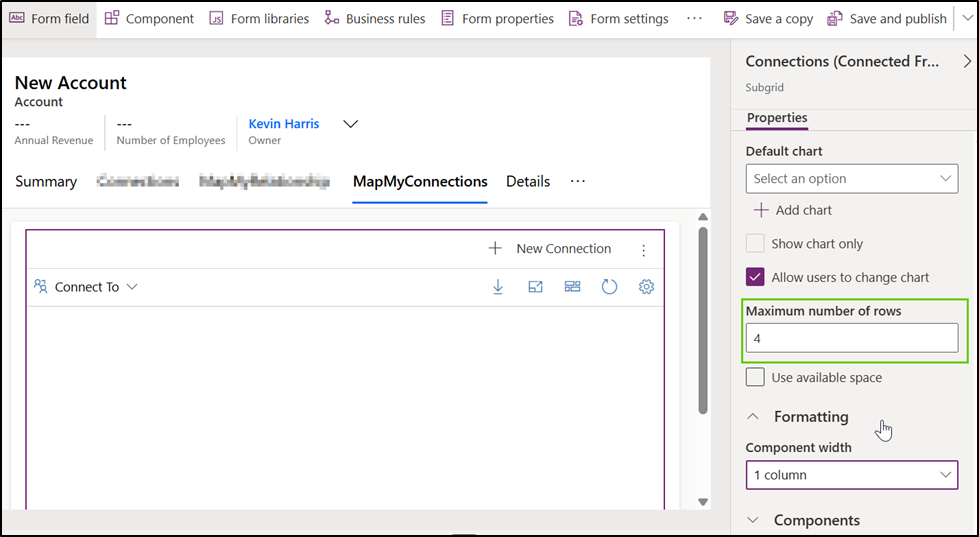Screen dimensions: 979x537
Task: Click the Add chart button
Action: 792,211
